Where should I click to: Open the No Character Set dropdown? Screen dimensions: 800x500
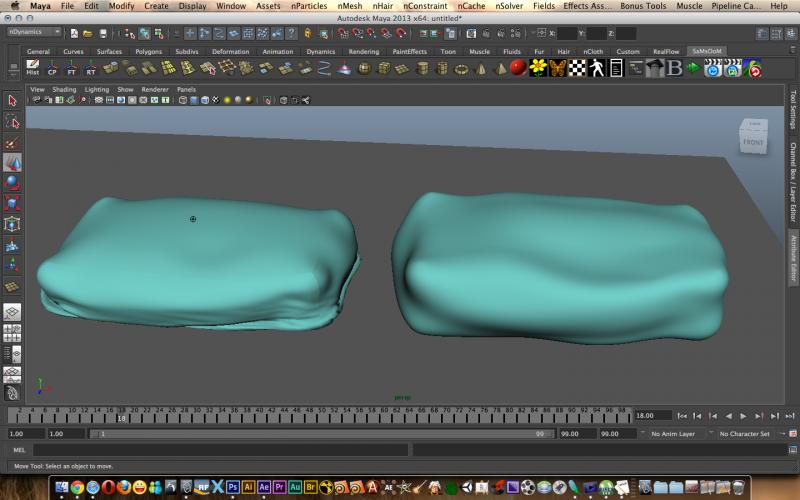(x=745, y=434)
